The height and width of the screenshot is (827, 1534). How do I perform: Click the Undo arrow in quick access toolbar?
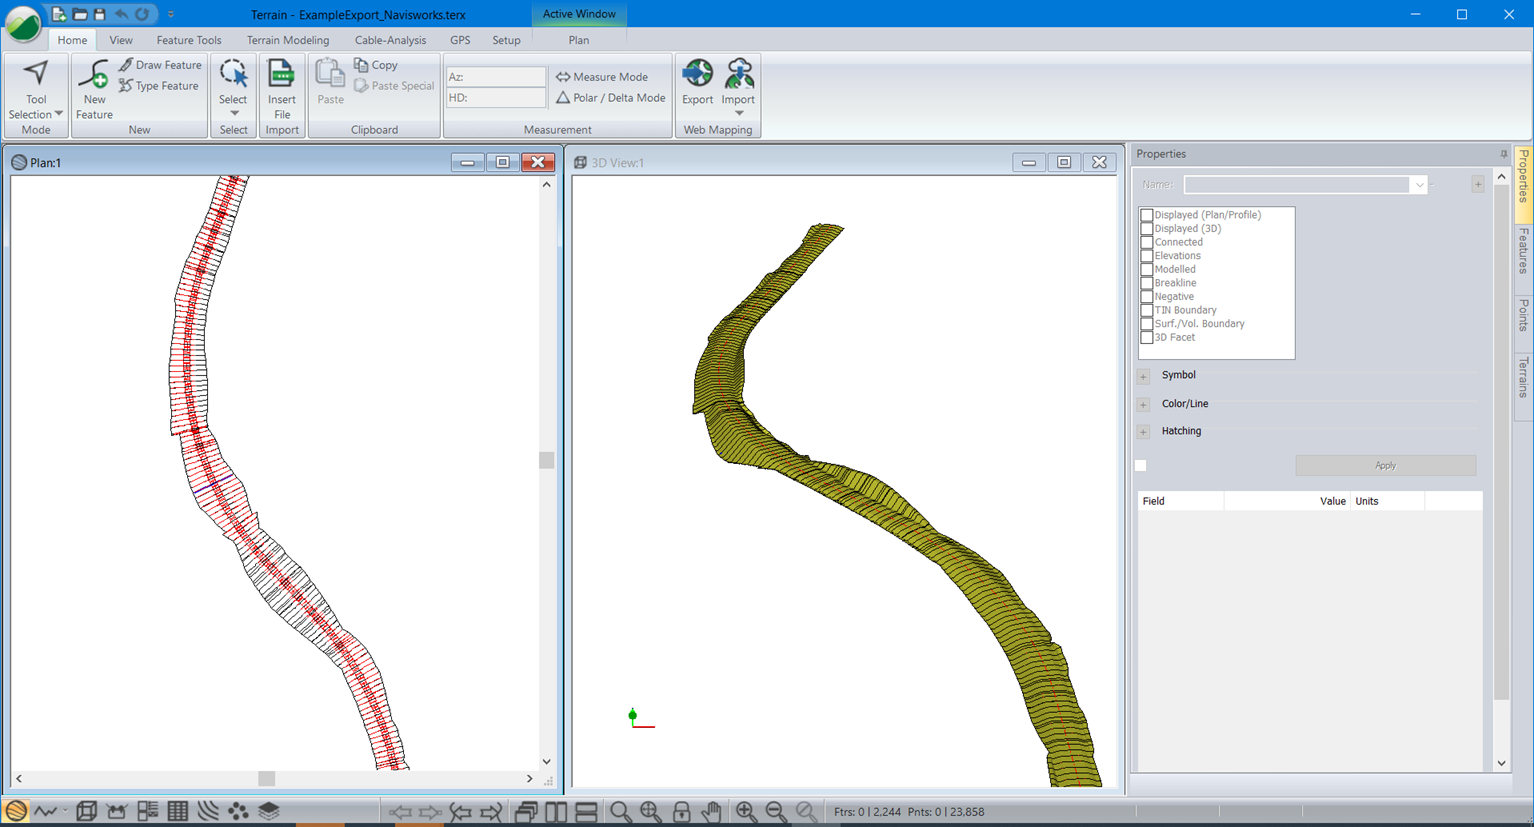coord(121,14)
